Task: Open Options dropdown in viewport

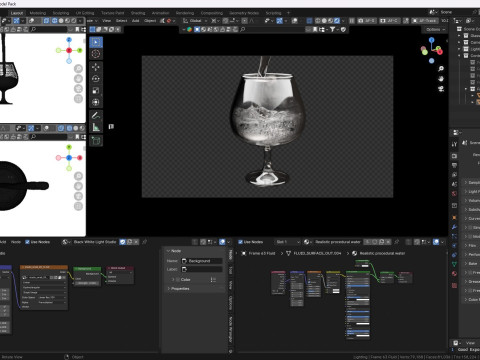Action: click(x=435, y=29)
